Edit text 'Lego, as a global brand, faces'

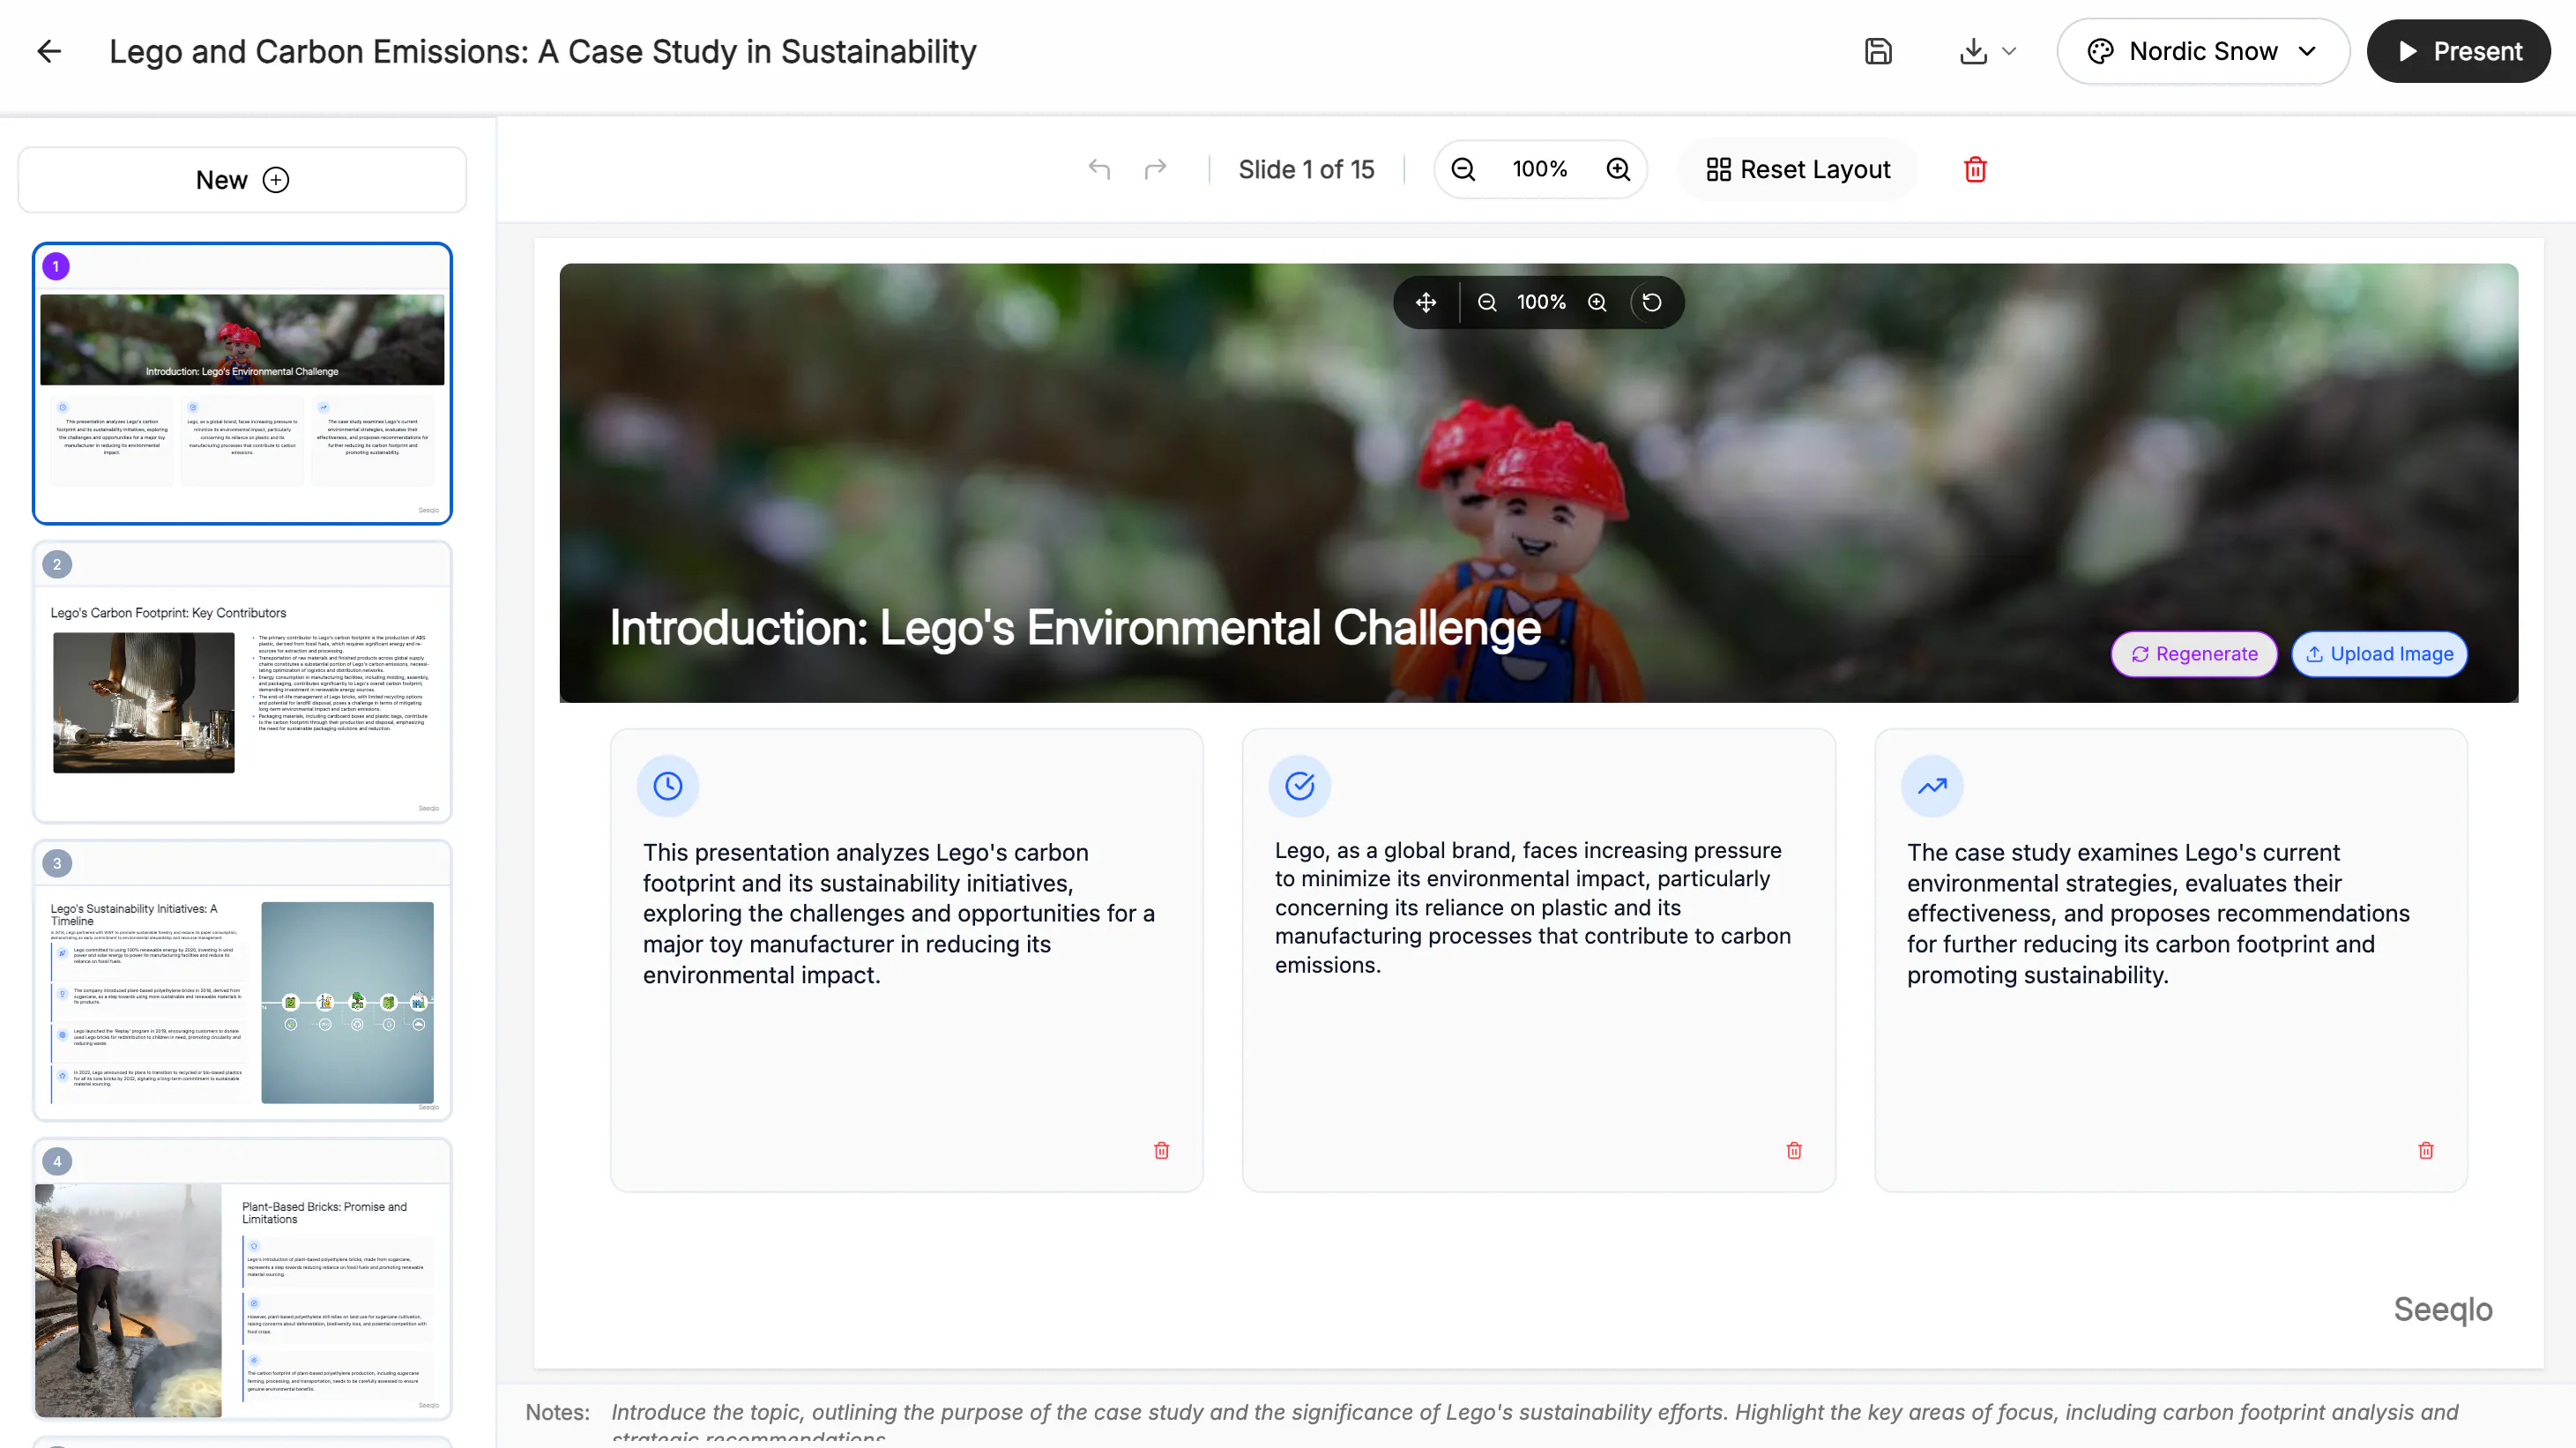[x=1532, y=908]
